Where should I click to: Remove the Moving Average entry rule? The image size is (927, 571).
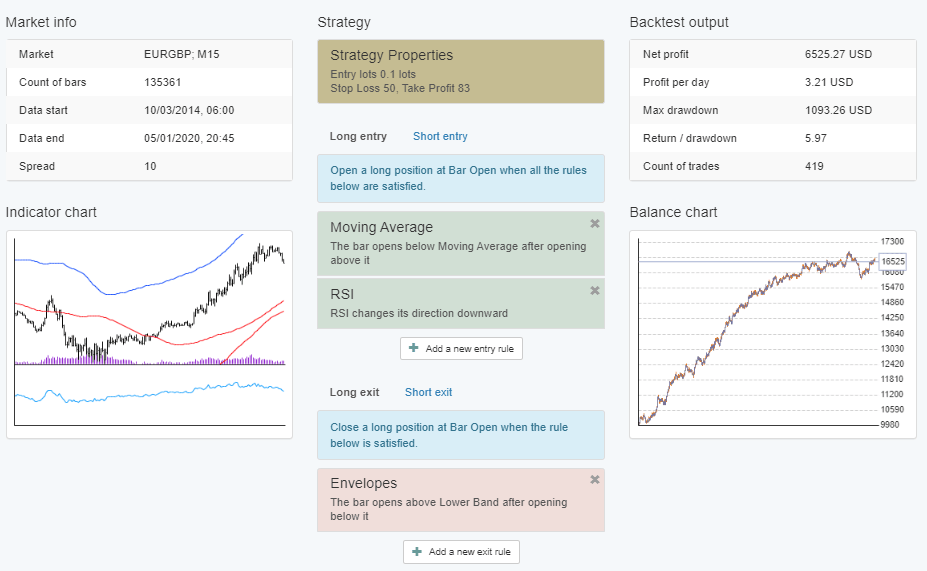(595, 223)
